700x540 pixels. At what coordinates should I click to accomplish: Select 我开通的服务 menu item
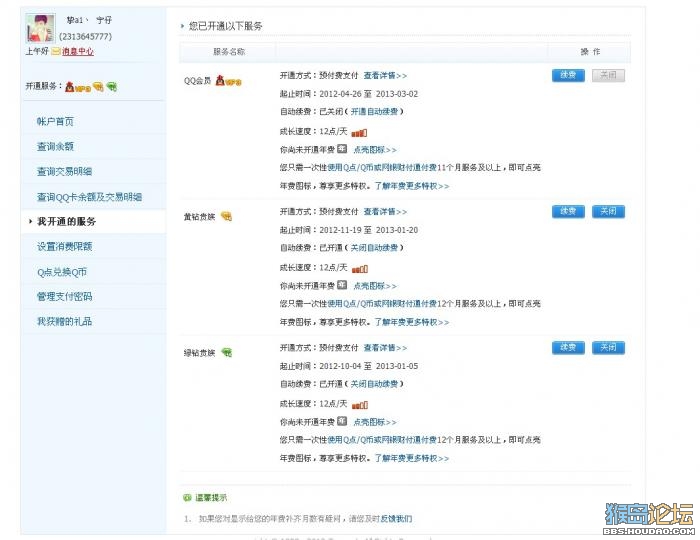coord(66,221)
